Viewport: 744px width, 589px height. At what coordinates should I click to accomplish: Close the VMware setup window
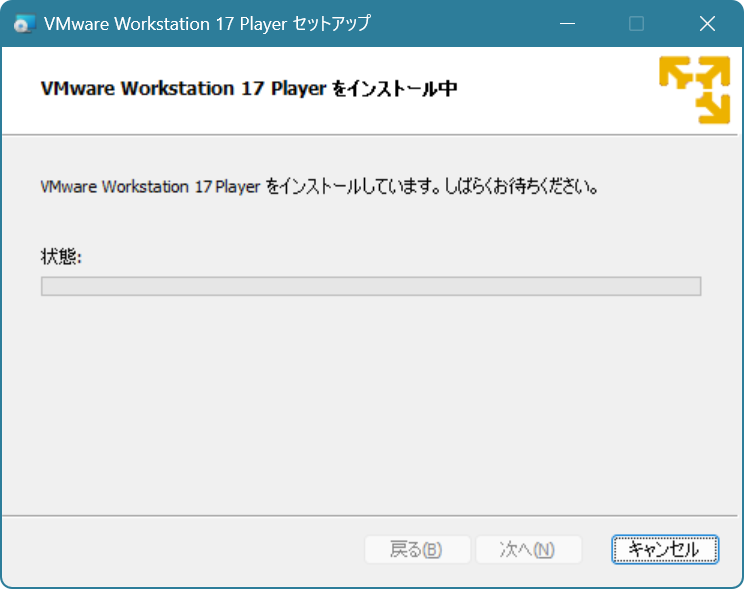[707, 23]
